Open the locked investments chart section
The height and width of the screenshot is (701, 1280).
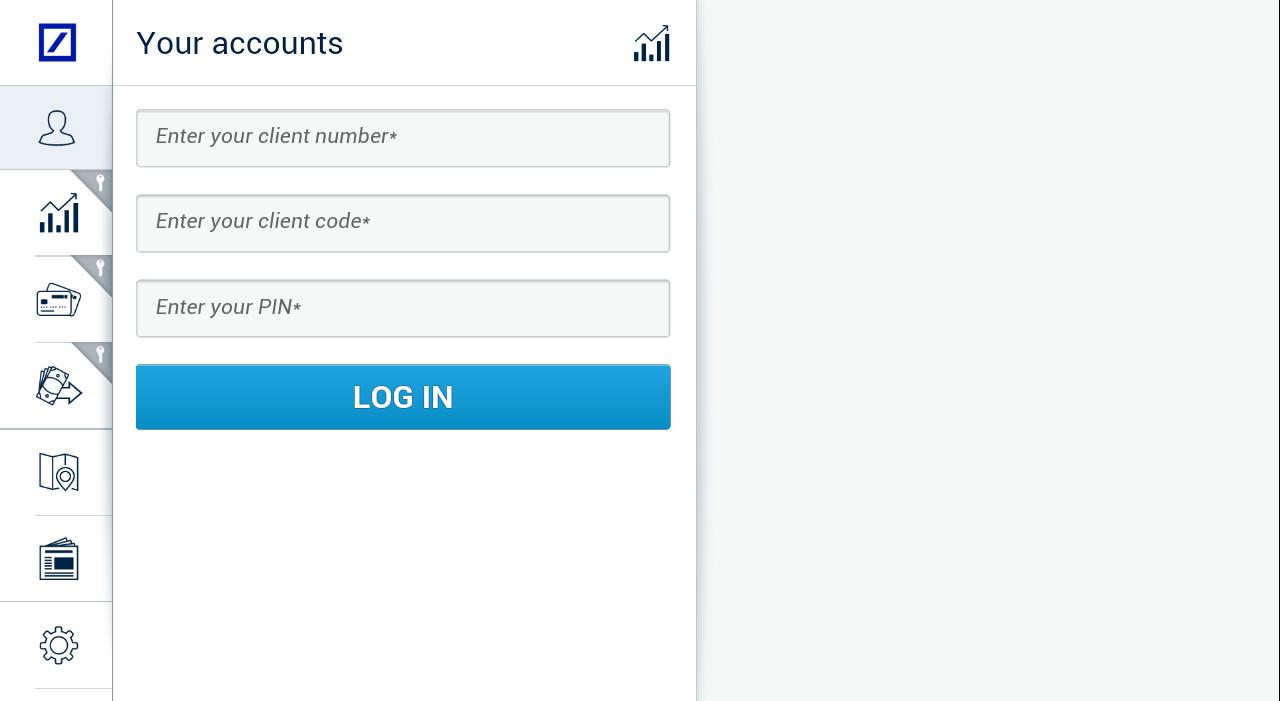pyautogui.click(x=57, y=214)
